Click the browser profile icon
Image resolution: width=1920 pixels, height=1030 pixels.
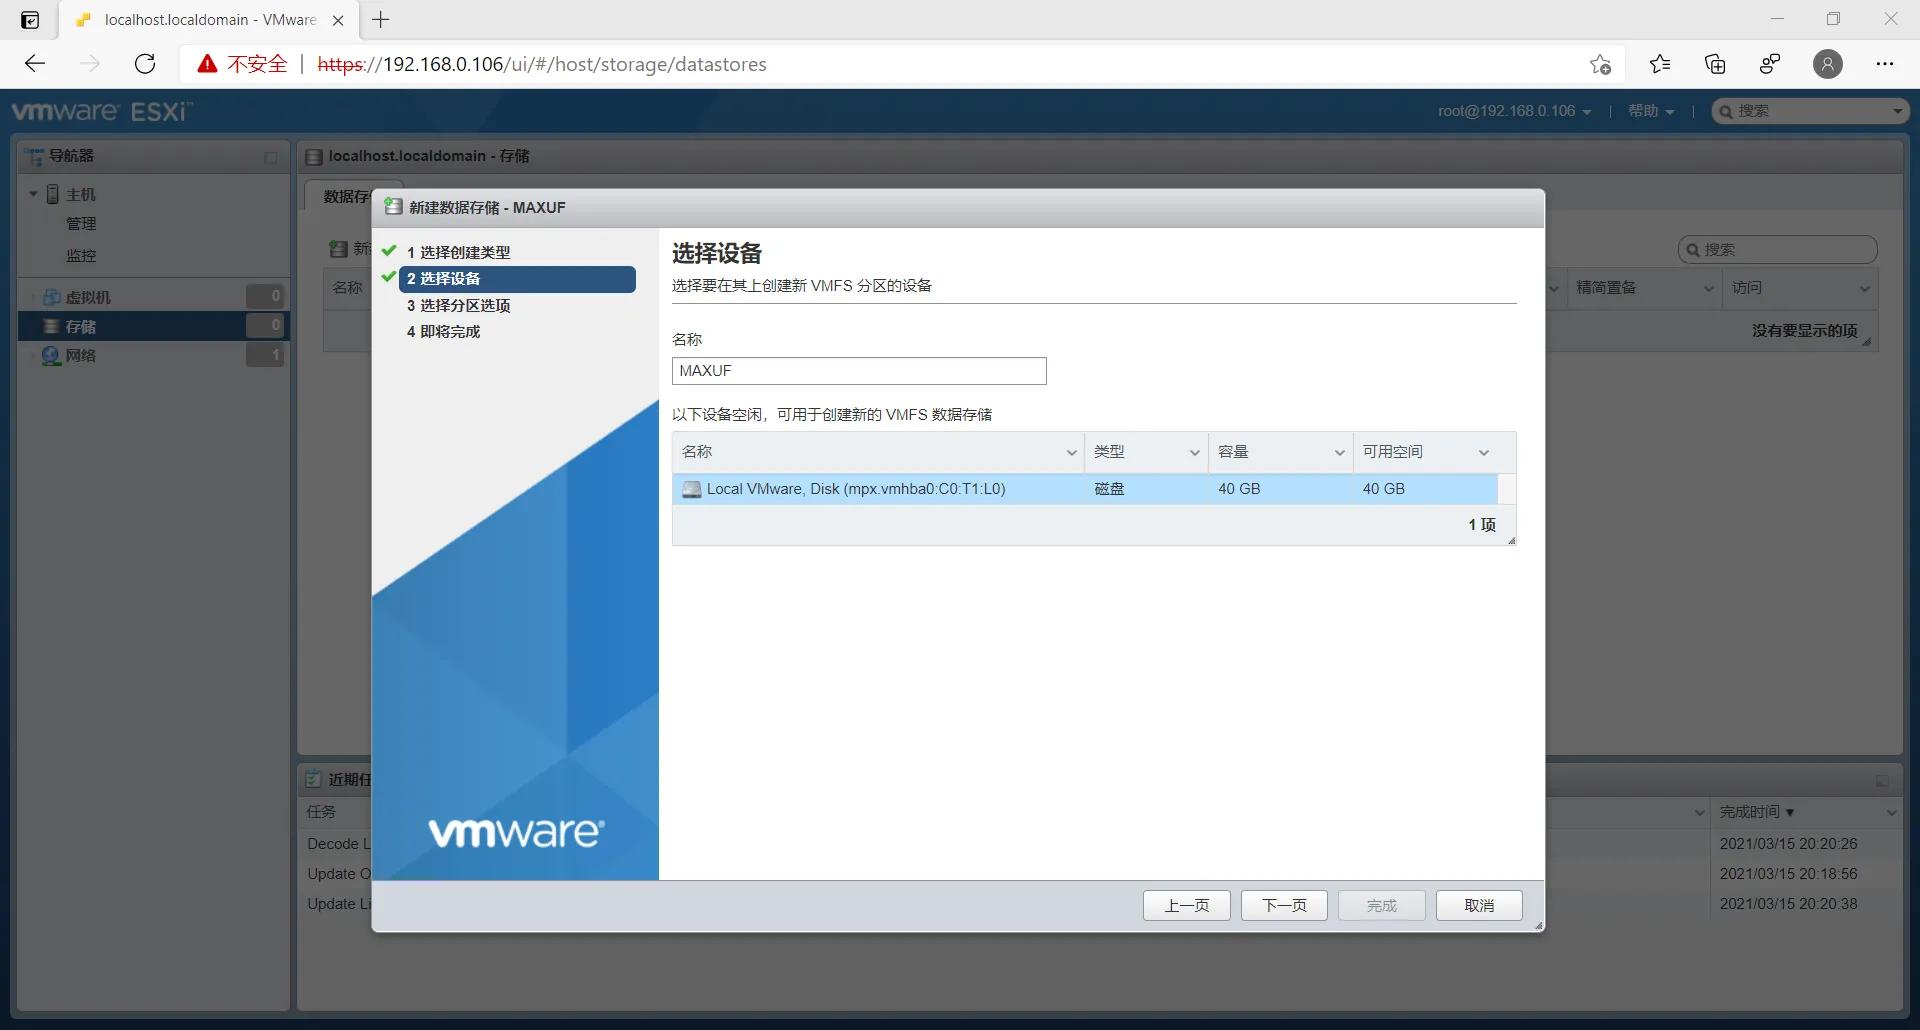pyautogui.click(x=1828, y=63)
